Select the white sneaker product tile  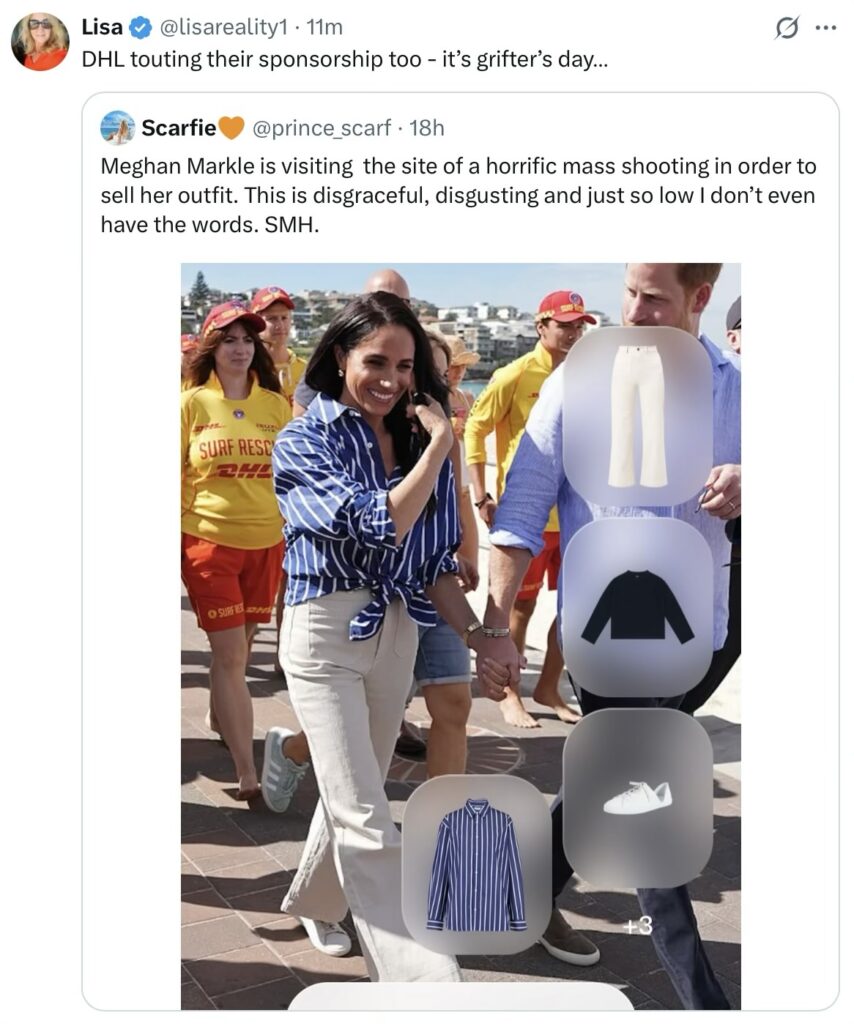tap(637, 798)
